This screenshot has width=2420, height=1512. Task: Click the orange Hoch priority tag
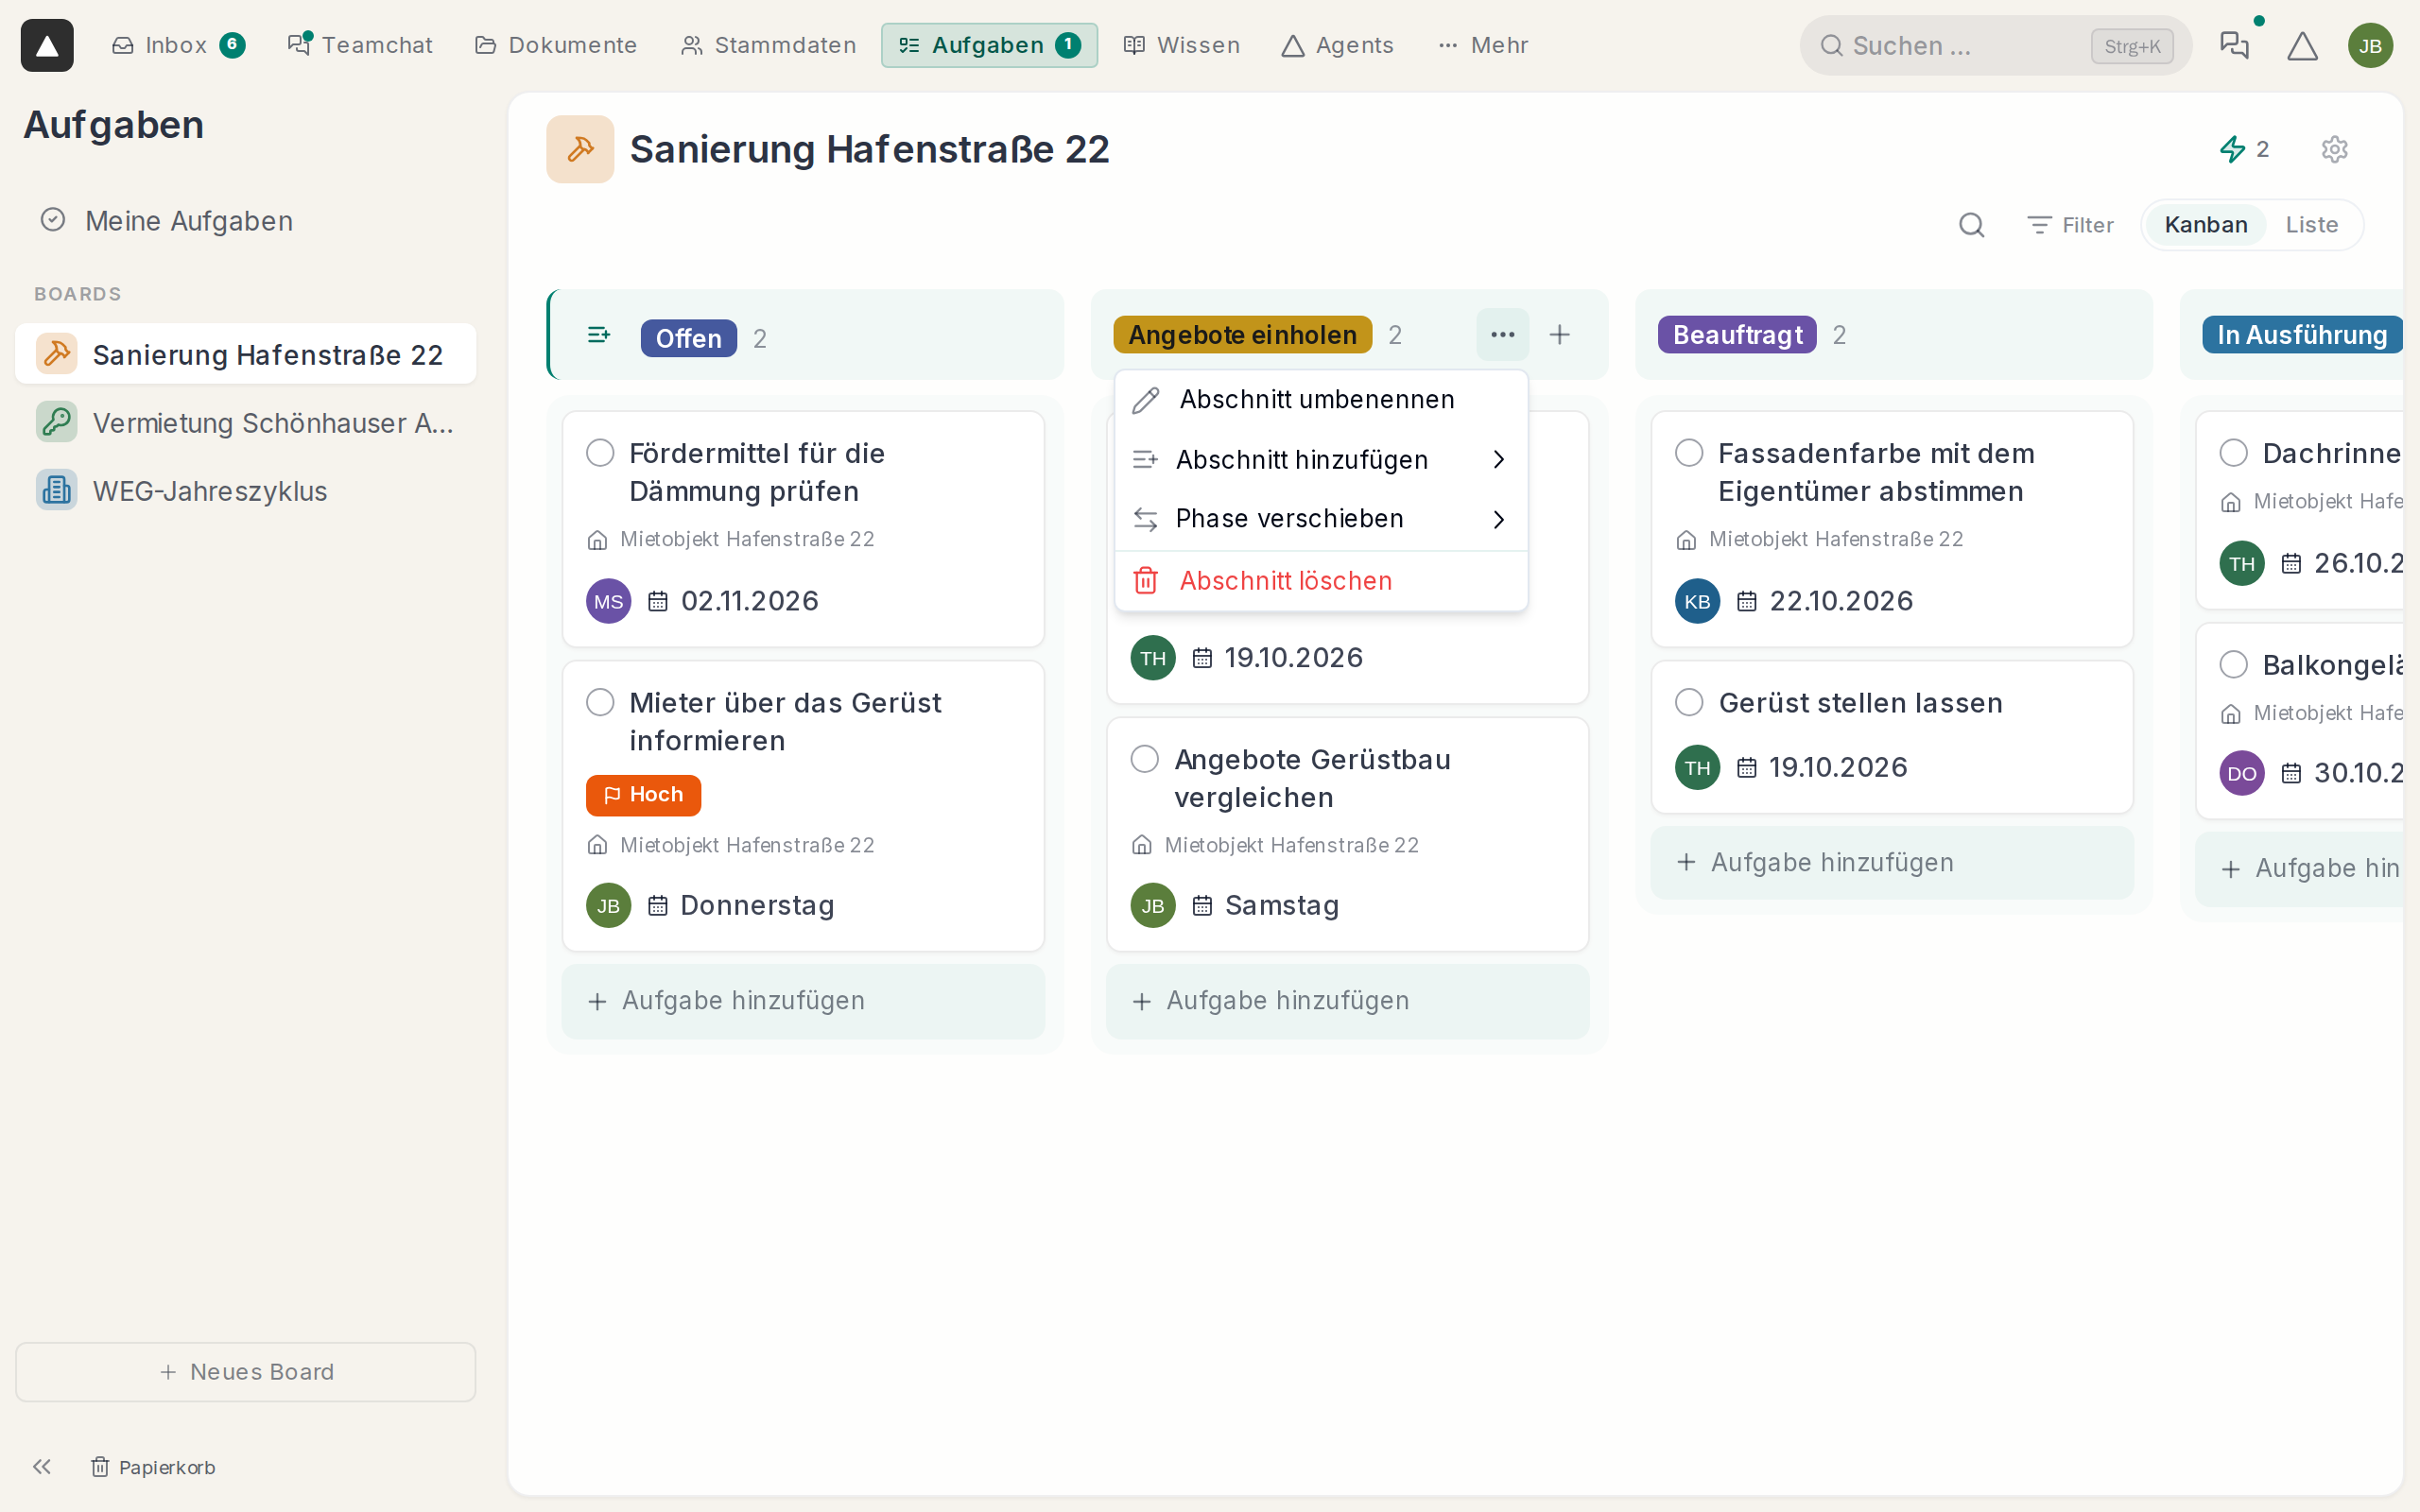point(643,795)
